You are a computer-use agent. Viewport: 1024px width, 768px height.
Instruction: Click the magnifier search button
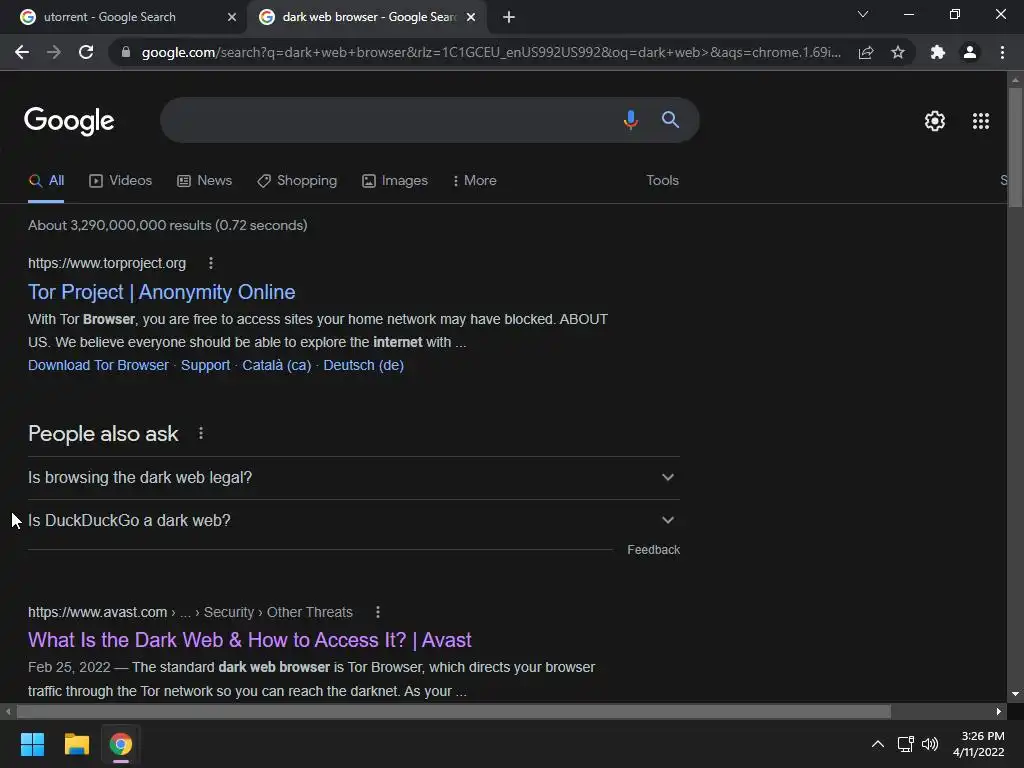point(670,120)
